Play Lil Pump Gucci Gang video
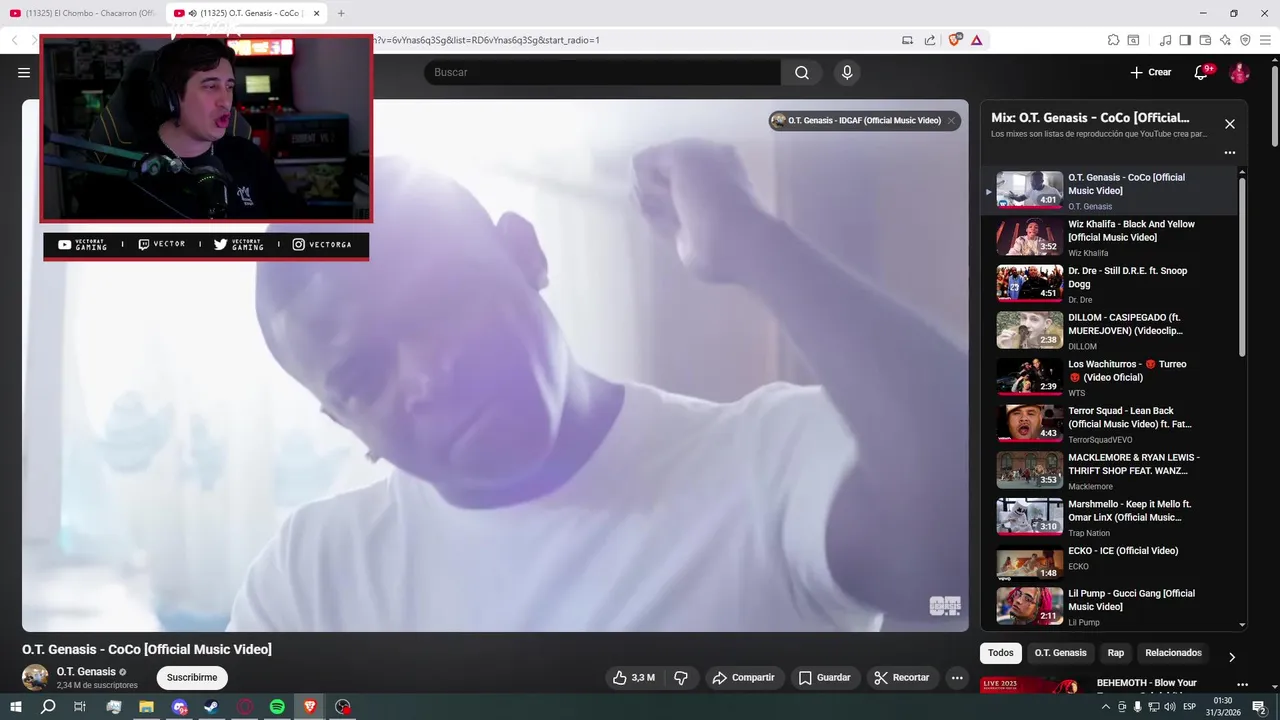The image size is (1280, 720). tap(1110, 607)
